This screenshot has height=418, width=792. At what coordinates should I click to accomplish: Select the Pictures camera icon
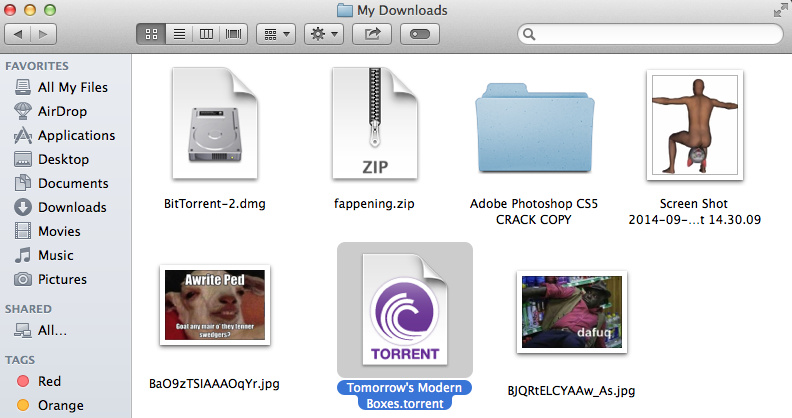pyautogui.click(x=23, y=279)
